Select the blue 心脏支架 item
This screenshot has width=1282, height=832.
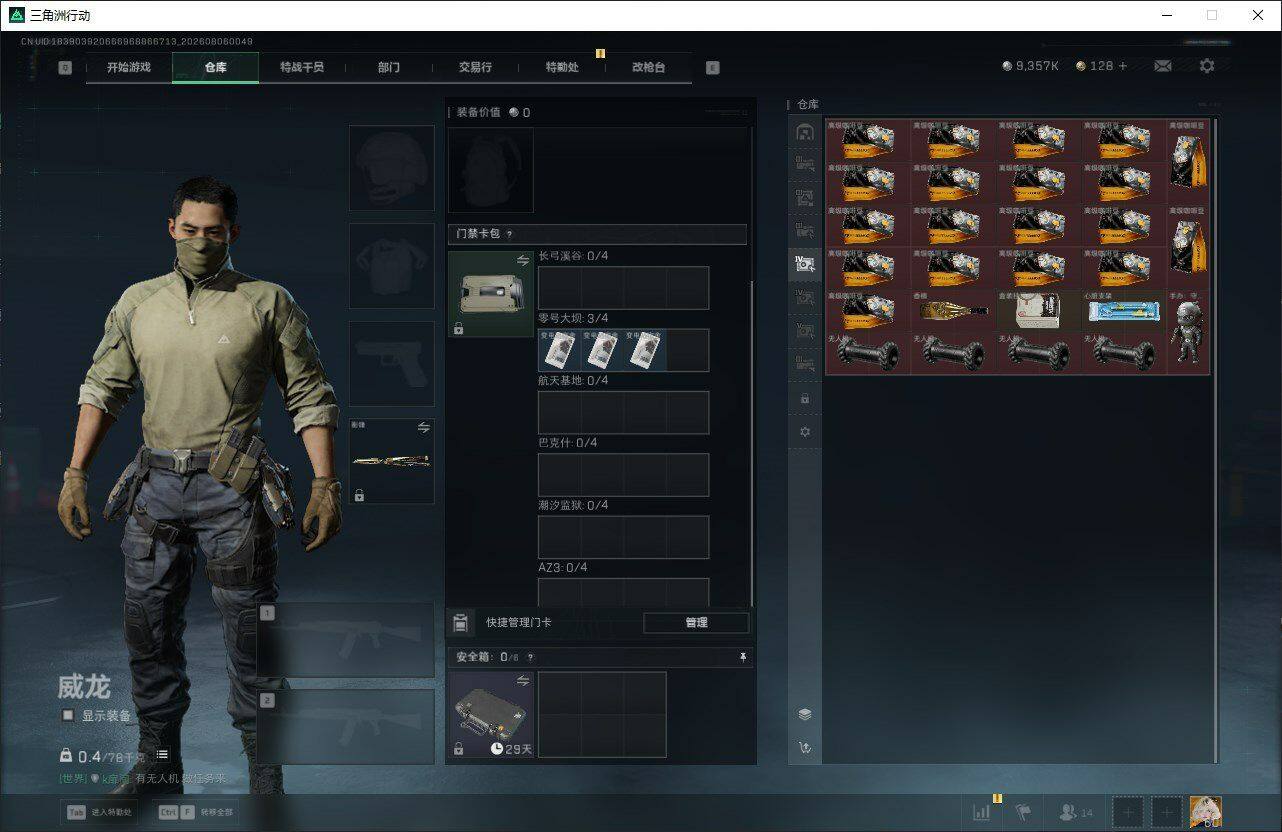click(x=1125, y=311)
